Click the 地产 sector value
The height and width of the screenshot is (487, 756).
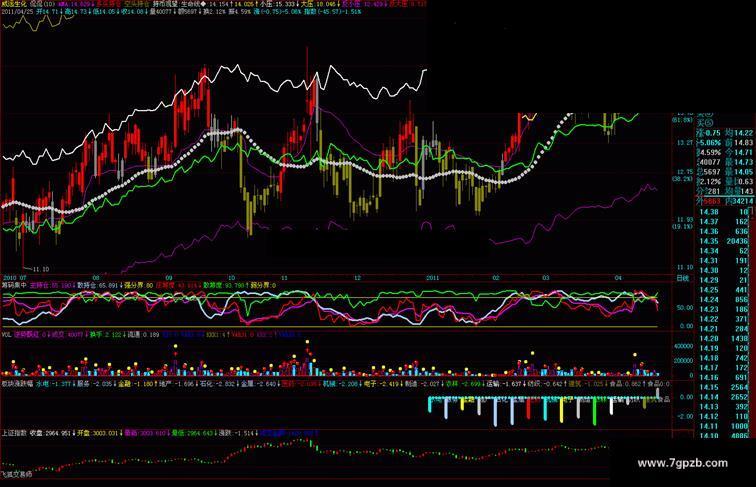pos(176,384)
